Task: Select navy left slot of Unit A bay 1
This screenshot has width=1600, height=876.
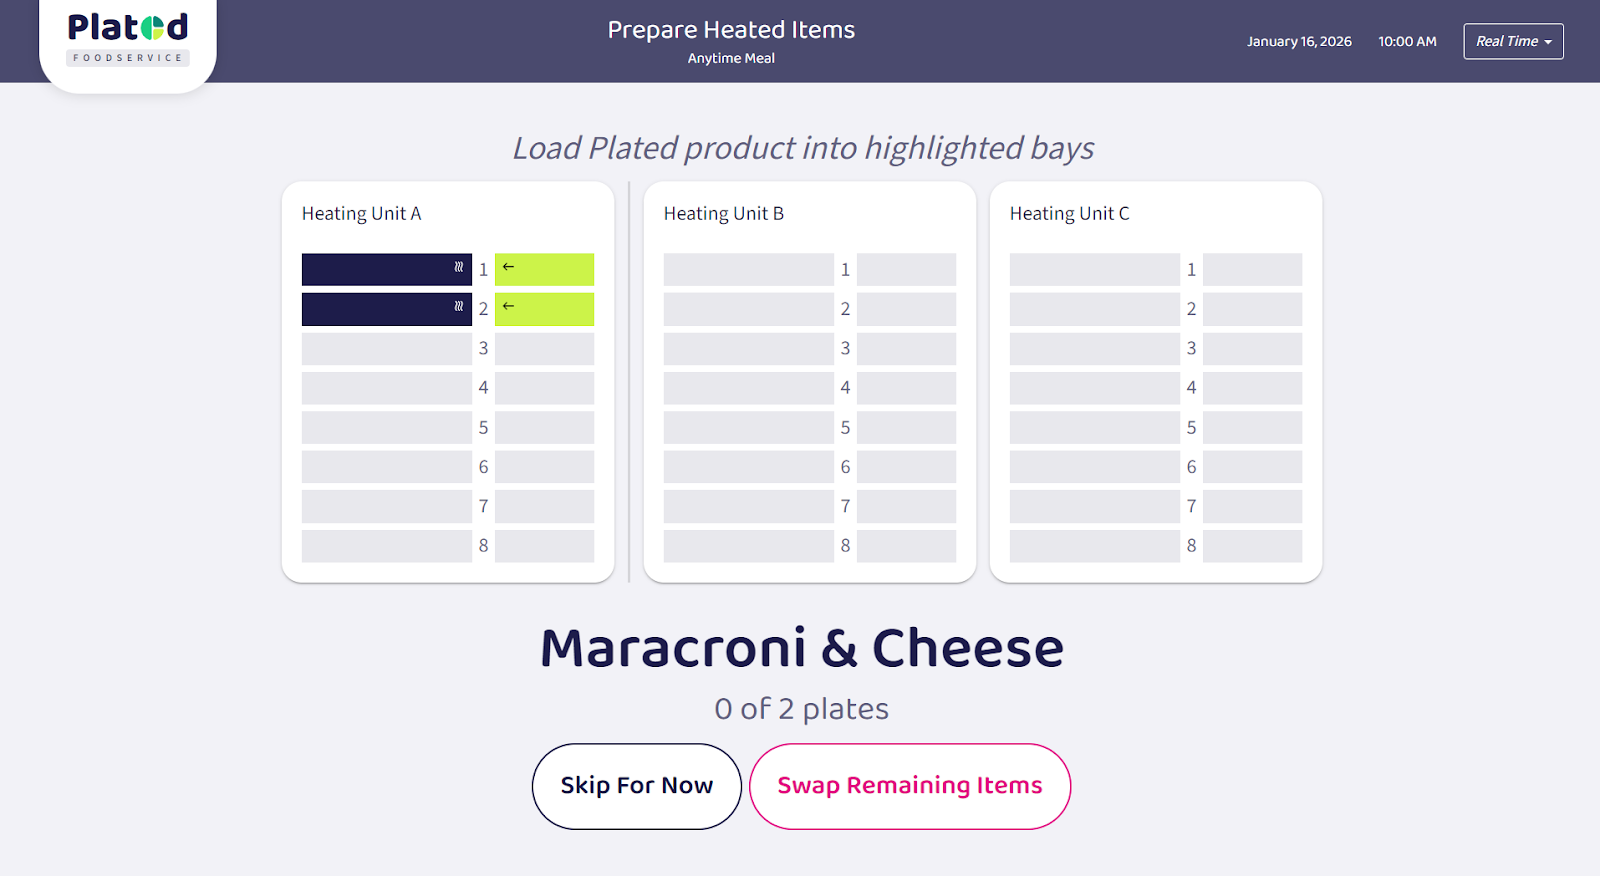Action: click(x=380, y=270)
